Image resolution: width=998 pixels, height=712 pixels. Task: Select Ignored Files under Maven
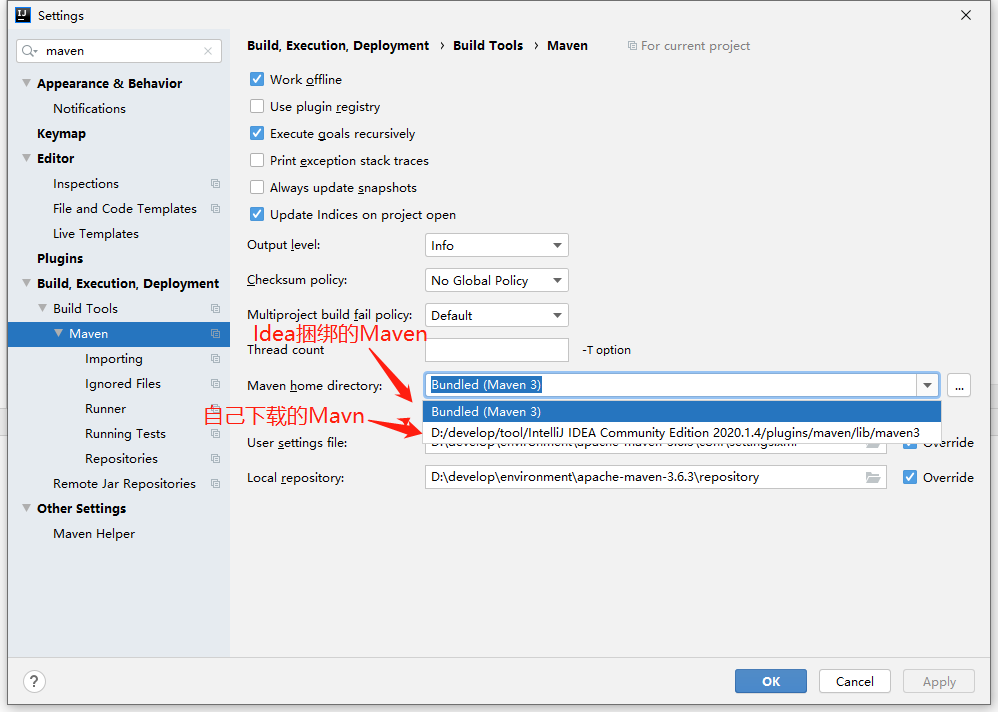(123, 384)
